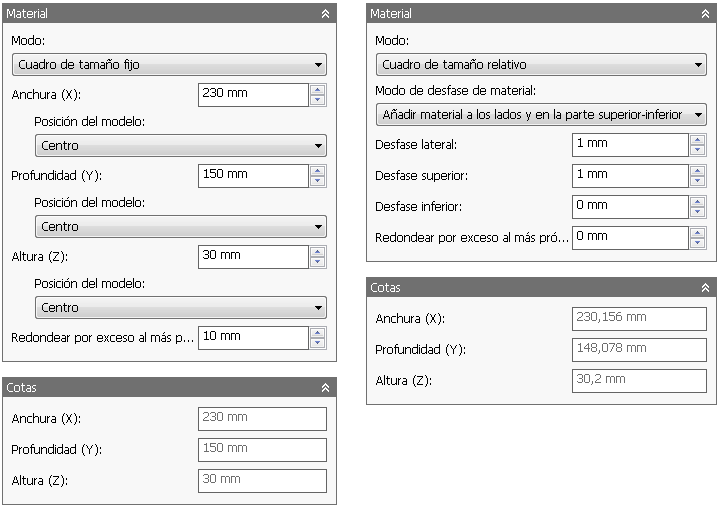This screenshot has height=507, width=720.
Task: Open the 'Cuadro de tamaño relativo' mode dropdown
Action: click(x=541, y=65)
